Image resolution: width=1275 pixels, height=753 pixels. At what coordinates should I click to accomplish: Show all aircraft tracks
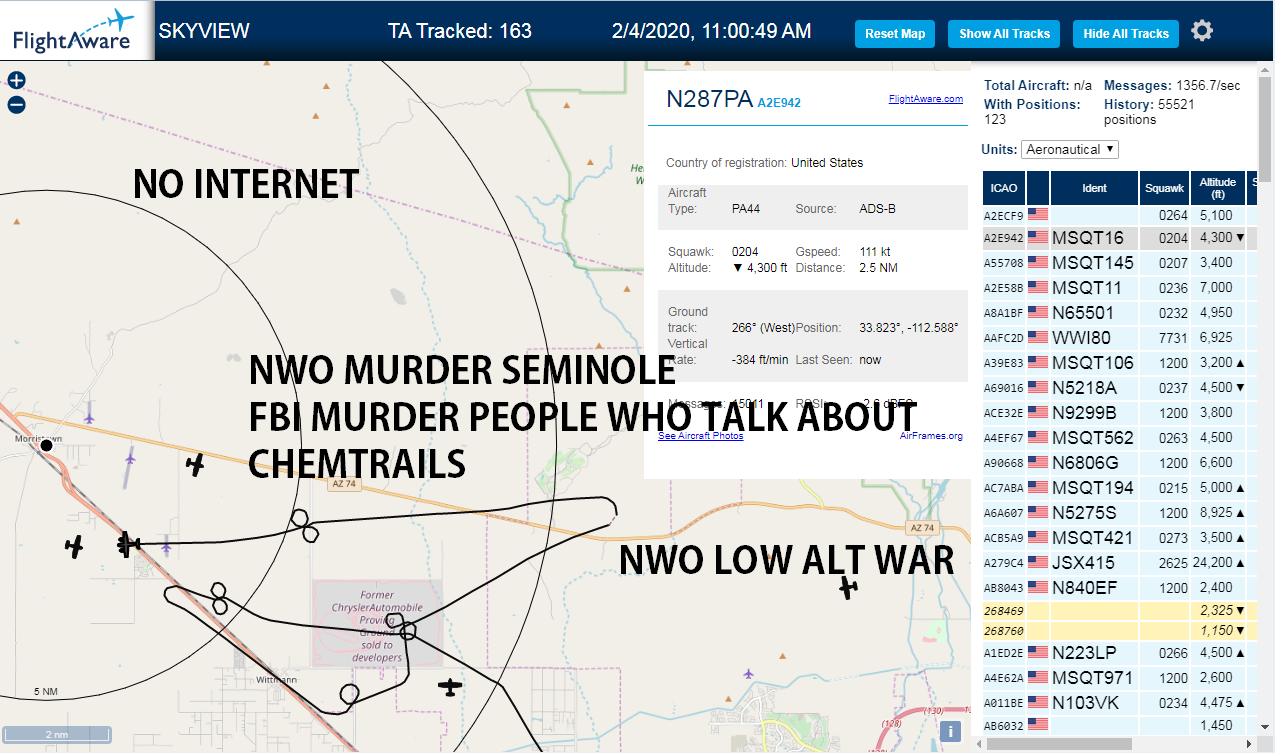1004,34
